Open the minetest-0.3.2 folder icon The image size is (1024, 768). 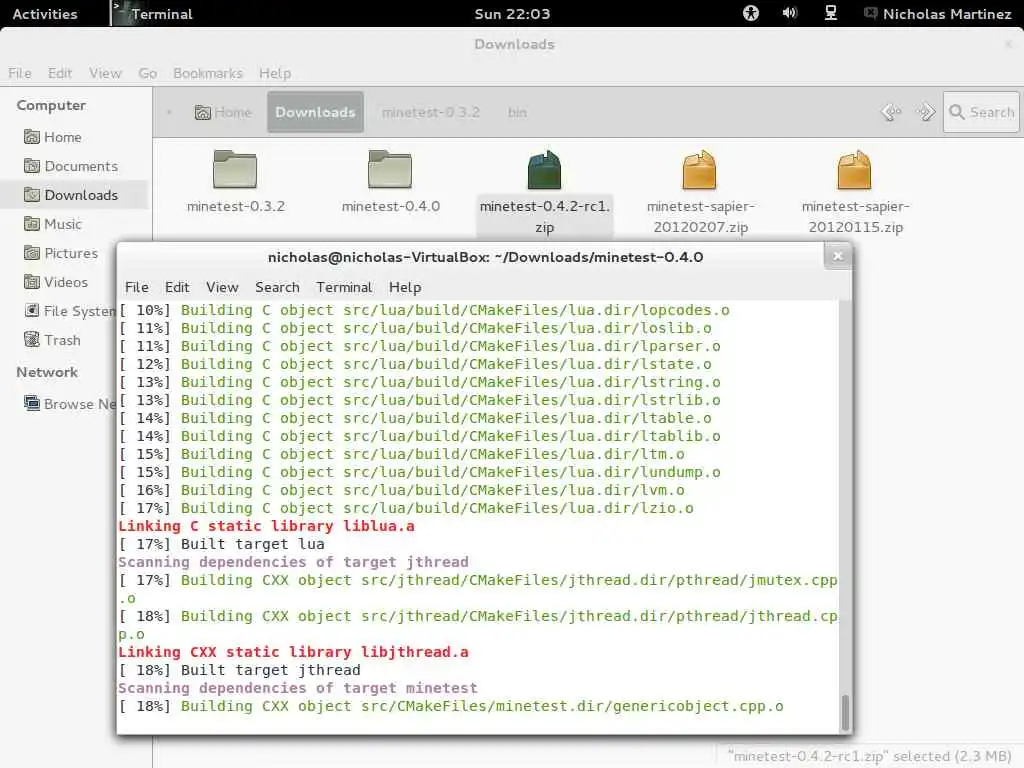point(235,169)
